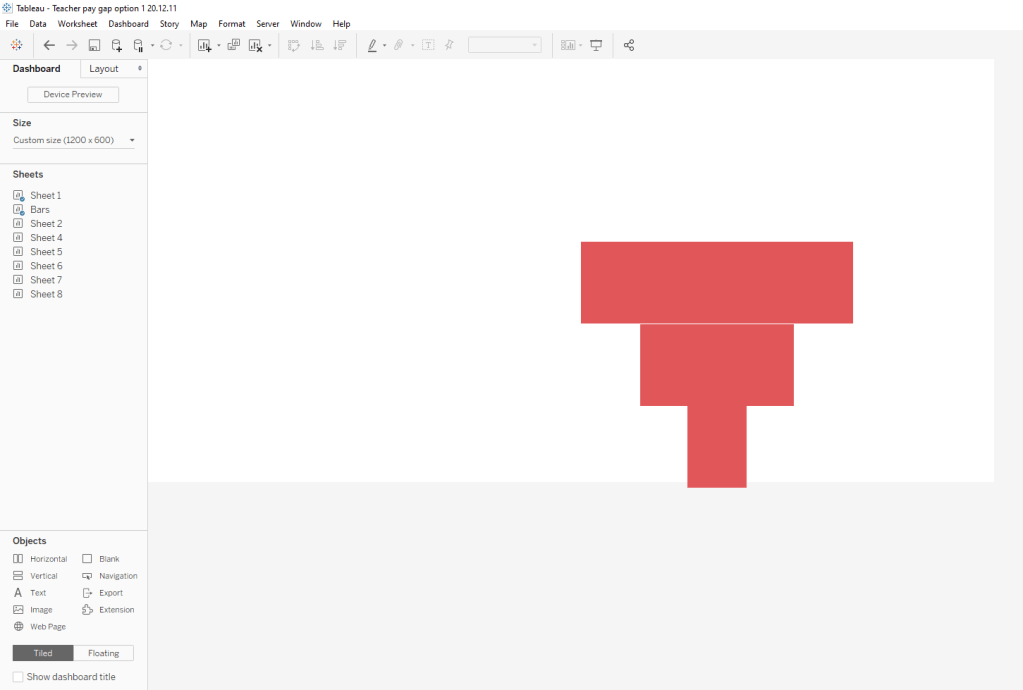
Task: Open Presentation Mode using the monitor icon
Action: tap(596, 45)
